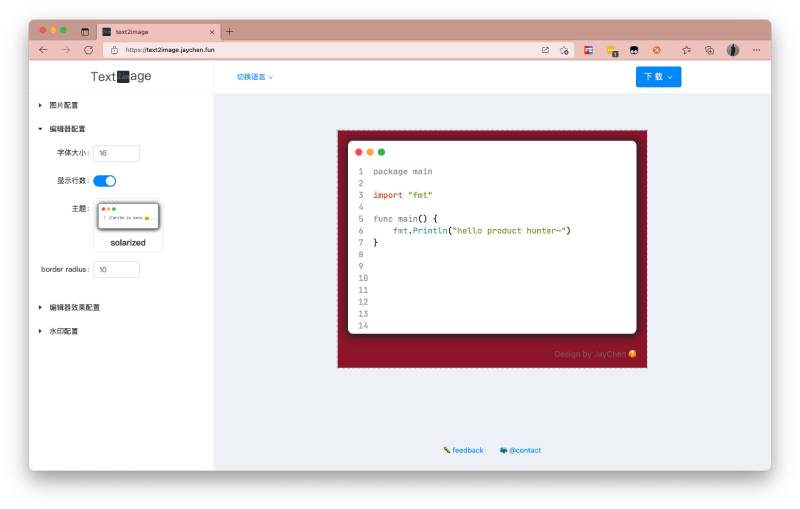Screen dimensions: 800x509
Task: Click the browser forward arrow
Action: click(66, 50)
